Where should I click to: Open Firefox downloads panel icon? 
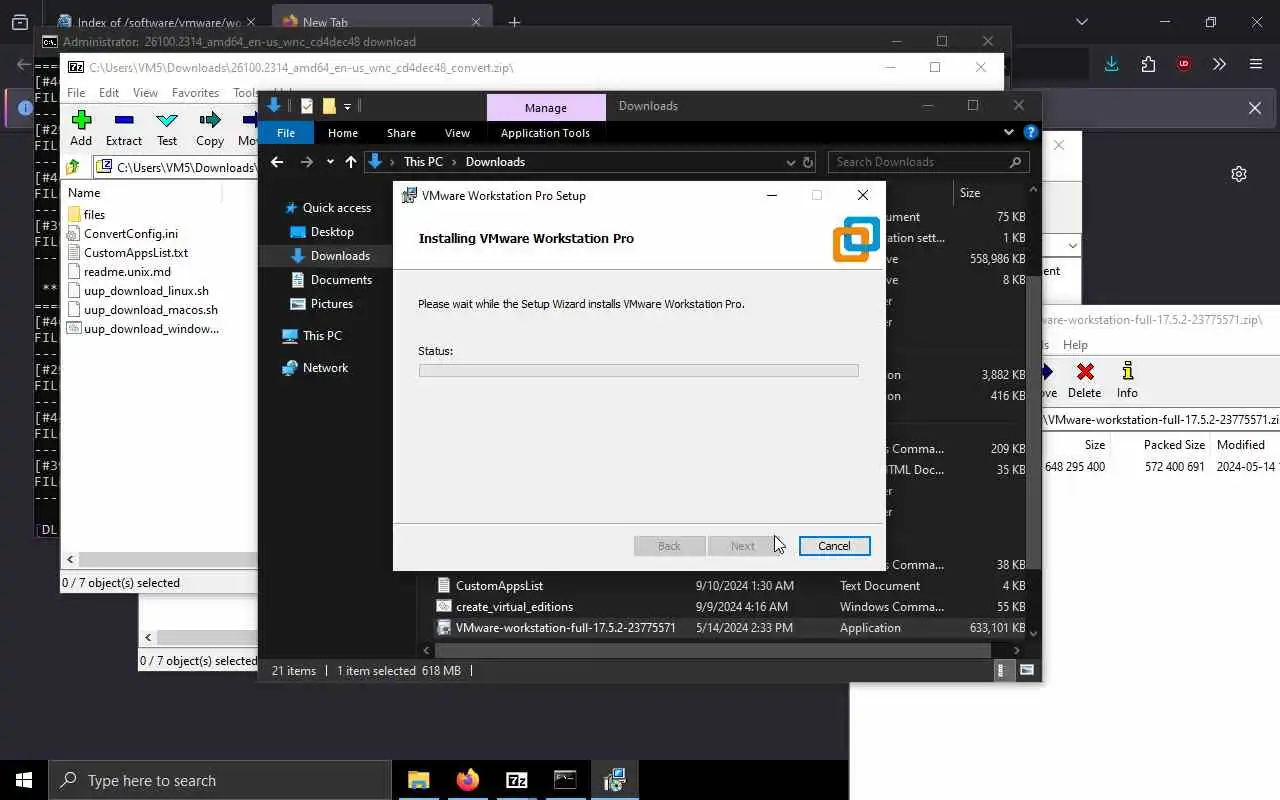[x=1111, y=64]
